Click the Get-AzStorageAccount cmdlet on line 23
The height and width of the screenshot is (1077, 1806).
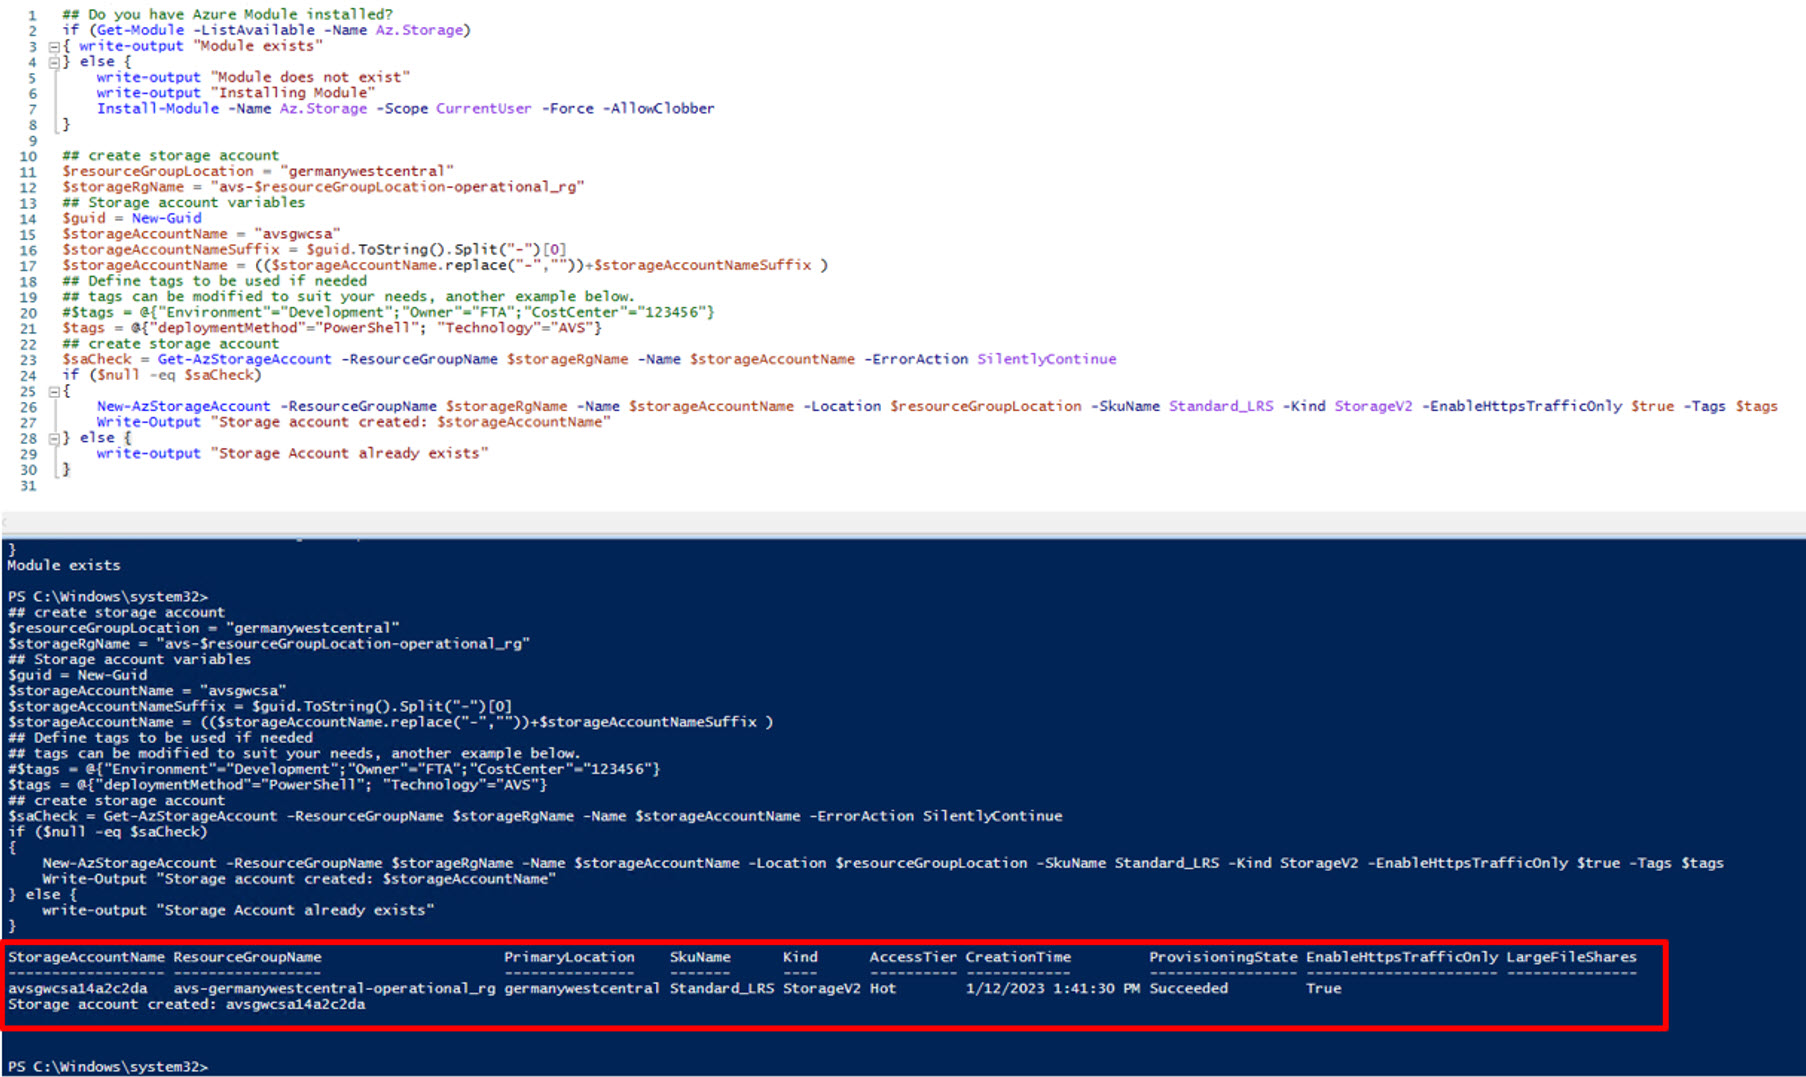pyautogui.click(x=243, y=359)
